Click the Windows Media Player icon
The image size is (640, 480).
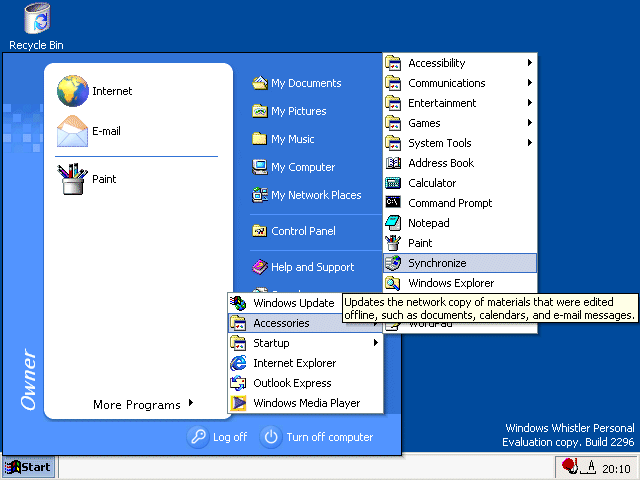click(x=238, y=403)
